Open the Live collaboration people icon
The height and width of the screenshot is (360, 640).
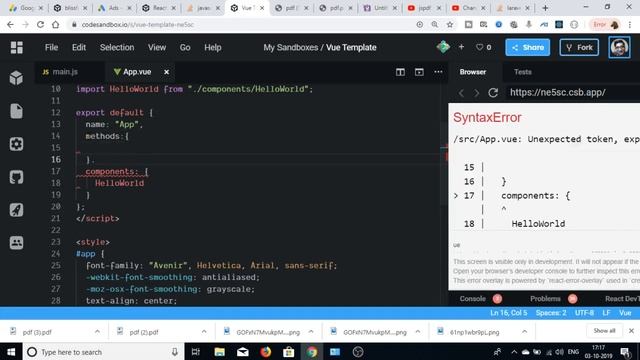(16, 242)
